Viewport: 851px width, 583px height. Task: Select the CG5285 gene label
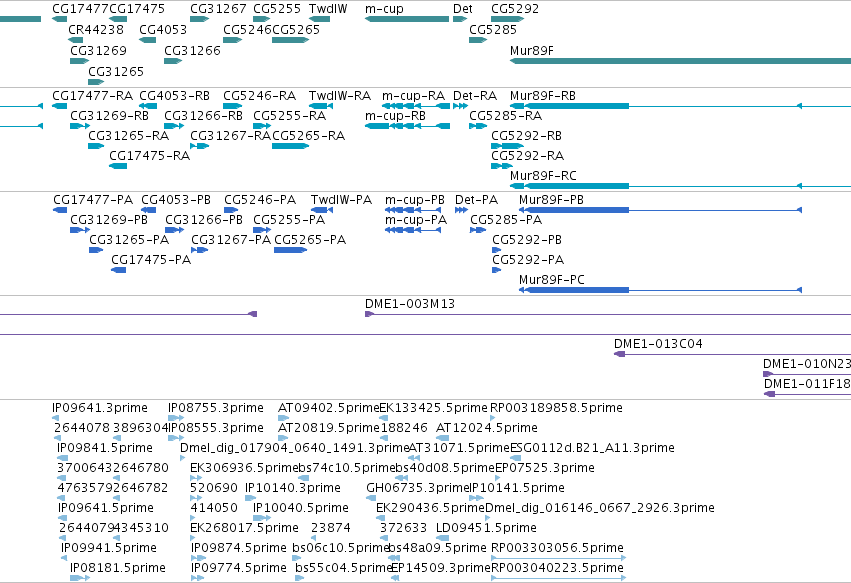493,29
